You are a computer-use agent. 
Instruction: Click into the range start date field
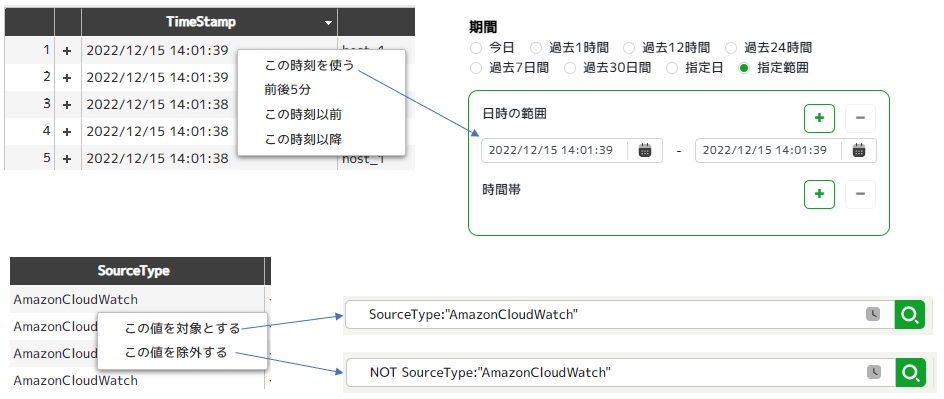[x=553, y=150]
